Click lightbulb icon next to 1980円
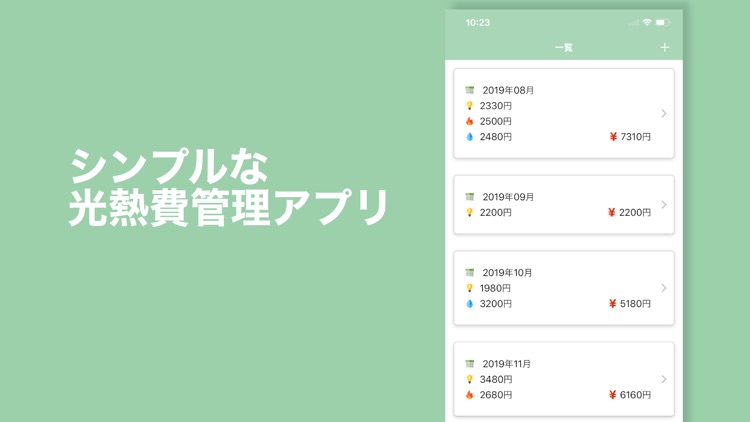The height and width of the screenshot is (422, 750). pos(470,288)
